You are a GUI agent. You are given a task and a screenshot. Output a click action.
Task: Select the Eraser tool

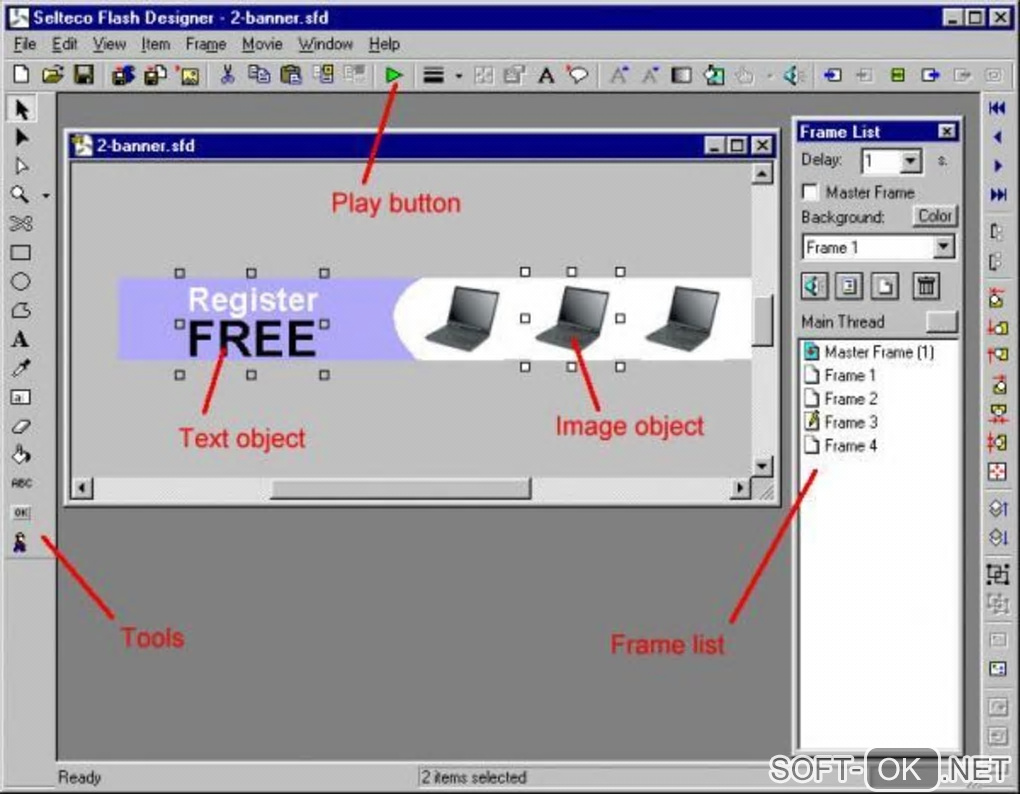pyautogui.click(x=20, y=426)
